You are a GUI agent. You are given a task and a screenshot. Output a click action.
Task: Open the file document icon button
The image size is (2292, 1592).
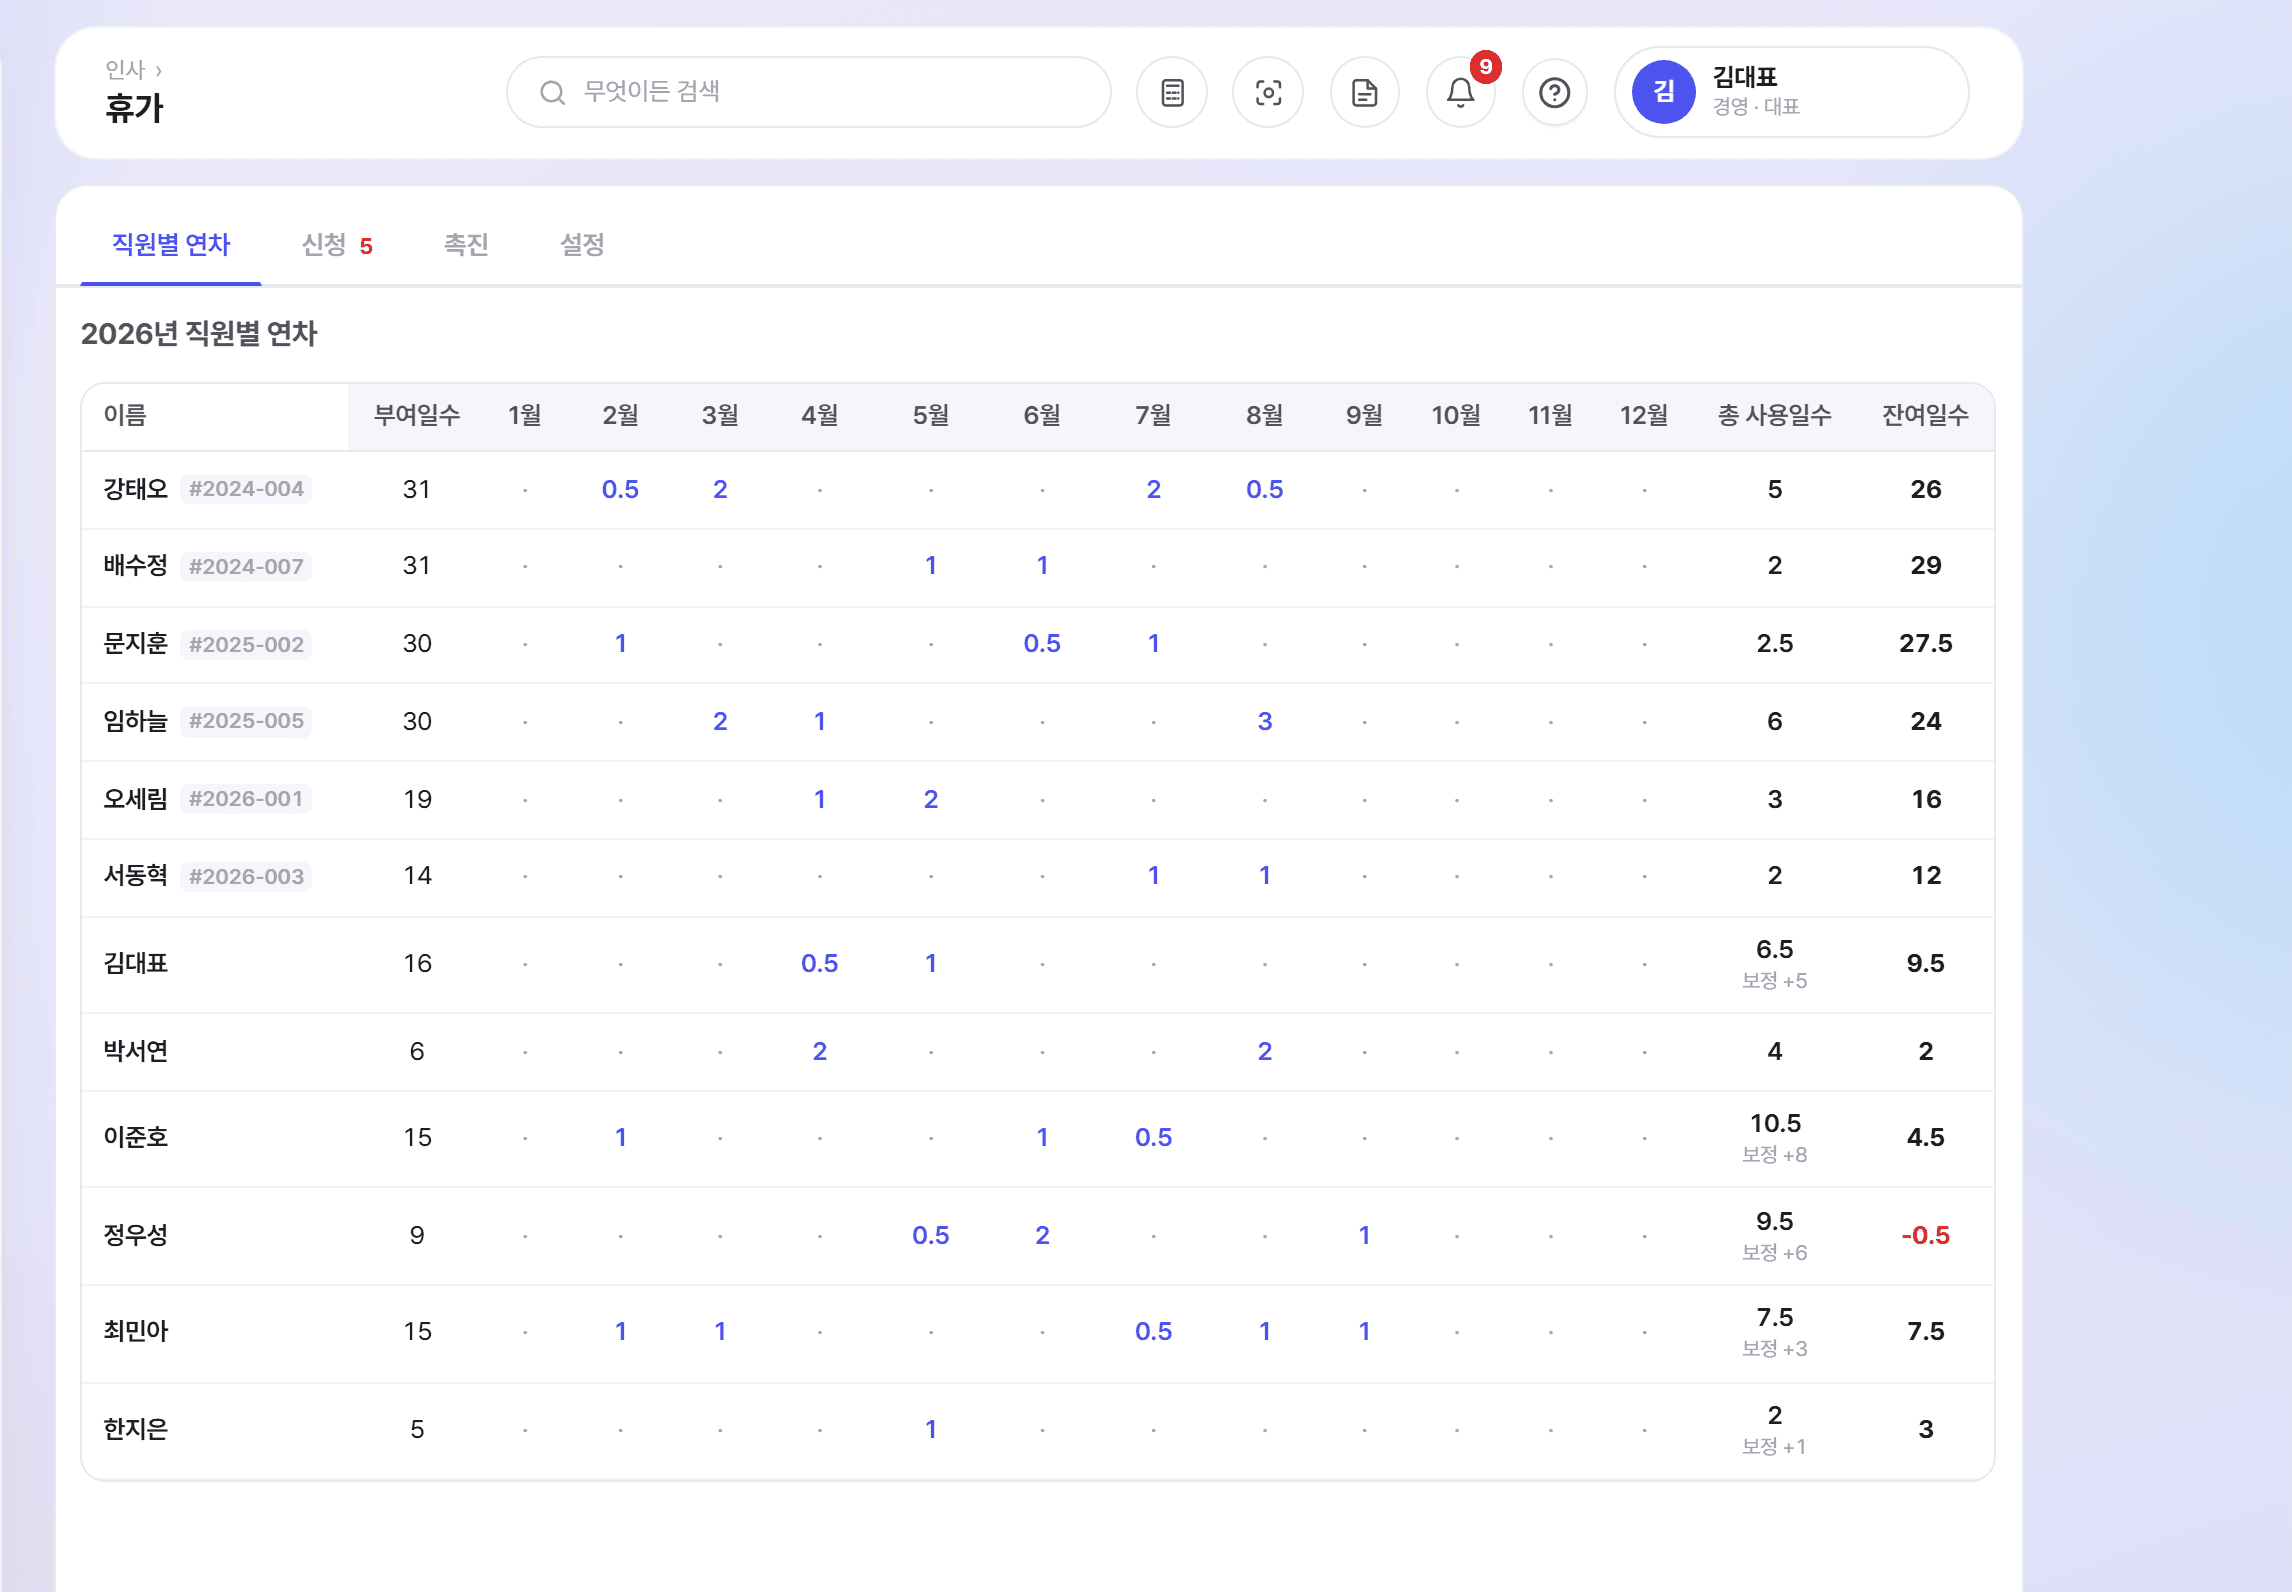pyautogui.click(x=1364, y=93)
